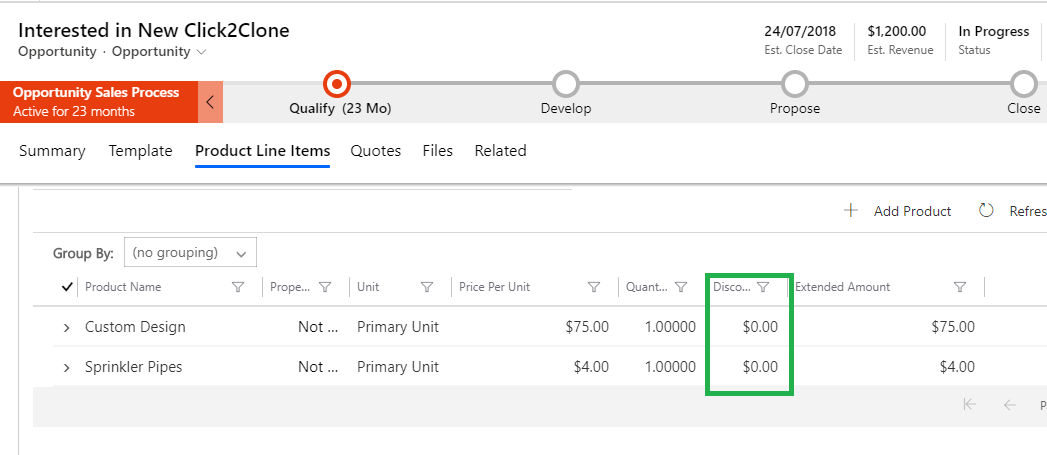Click the Product Name column filter icon
The image size is (1047, 455).
(x=238, y=287)
